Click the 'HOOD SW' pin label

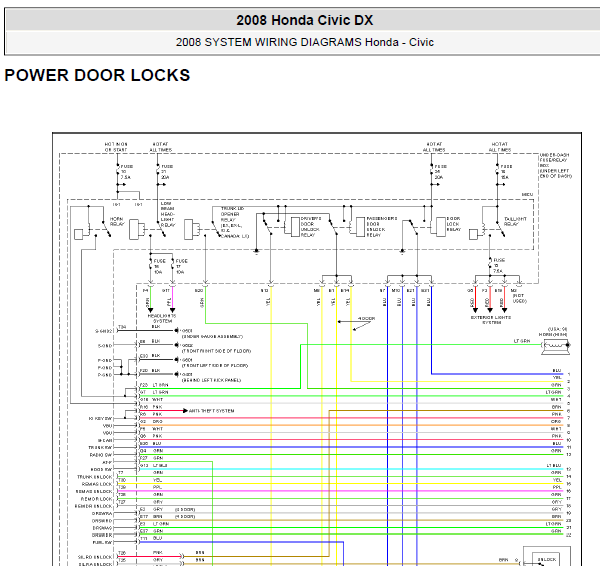coord(101,469)
